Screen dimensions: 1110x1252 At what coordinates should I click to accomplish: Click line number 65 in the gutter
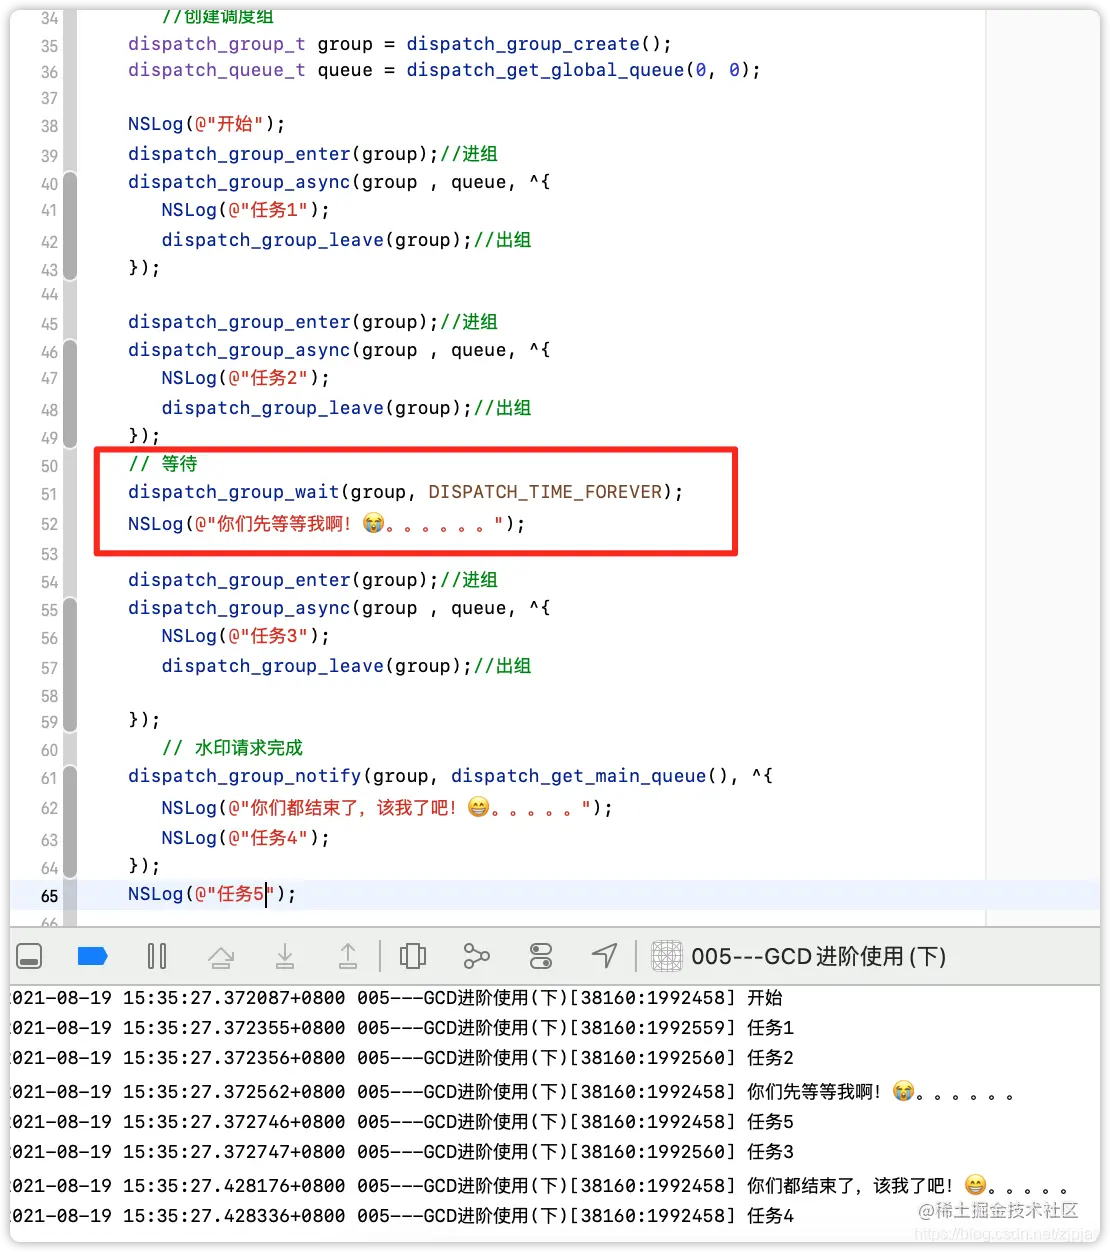tap(49, 896)
